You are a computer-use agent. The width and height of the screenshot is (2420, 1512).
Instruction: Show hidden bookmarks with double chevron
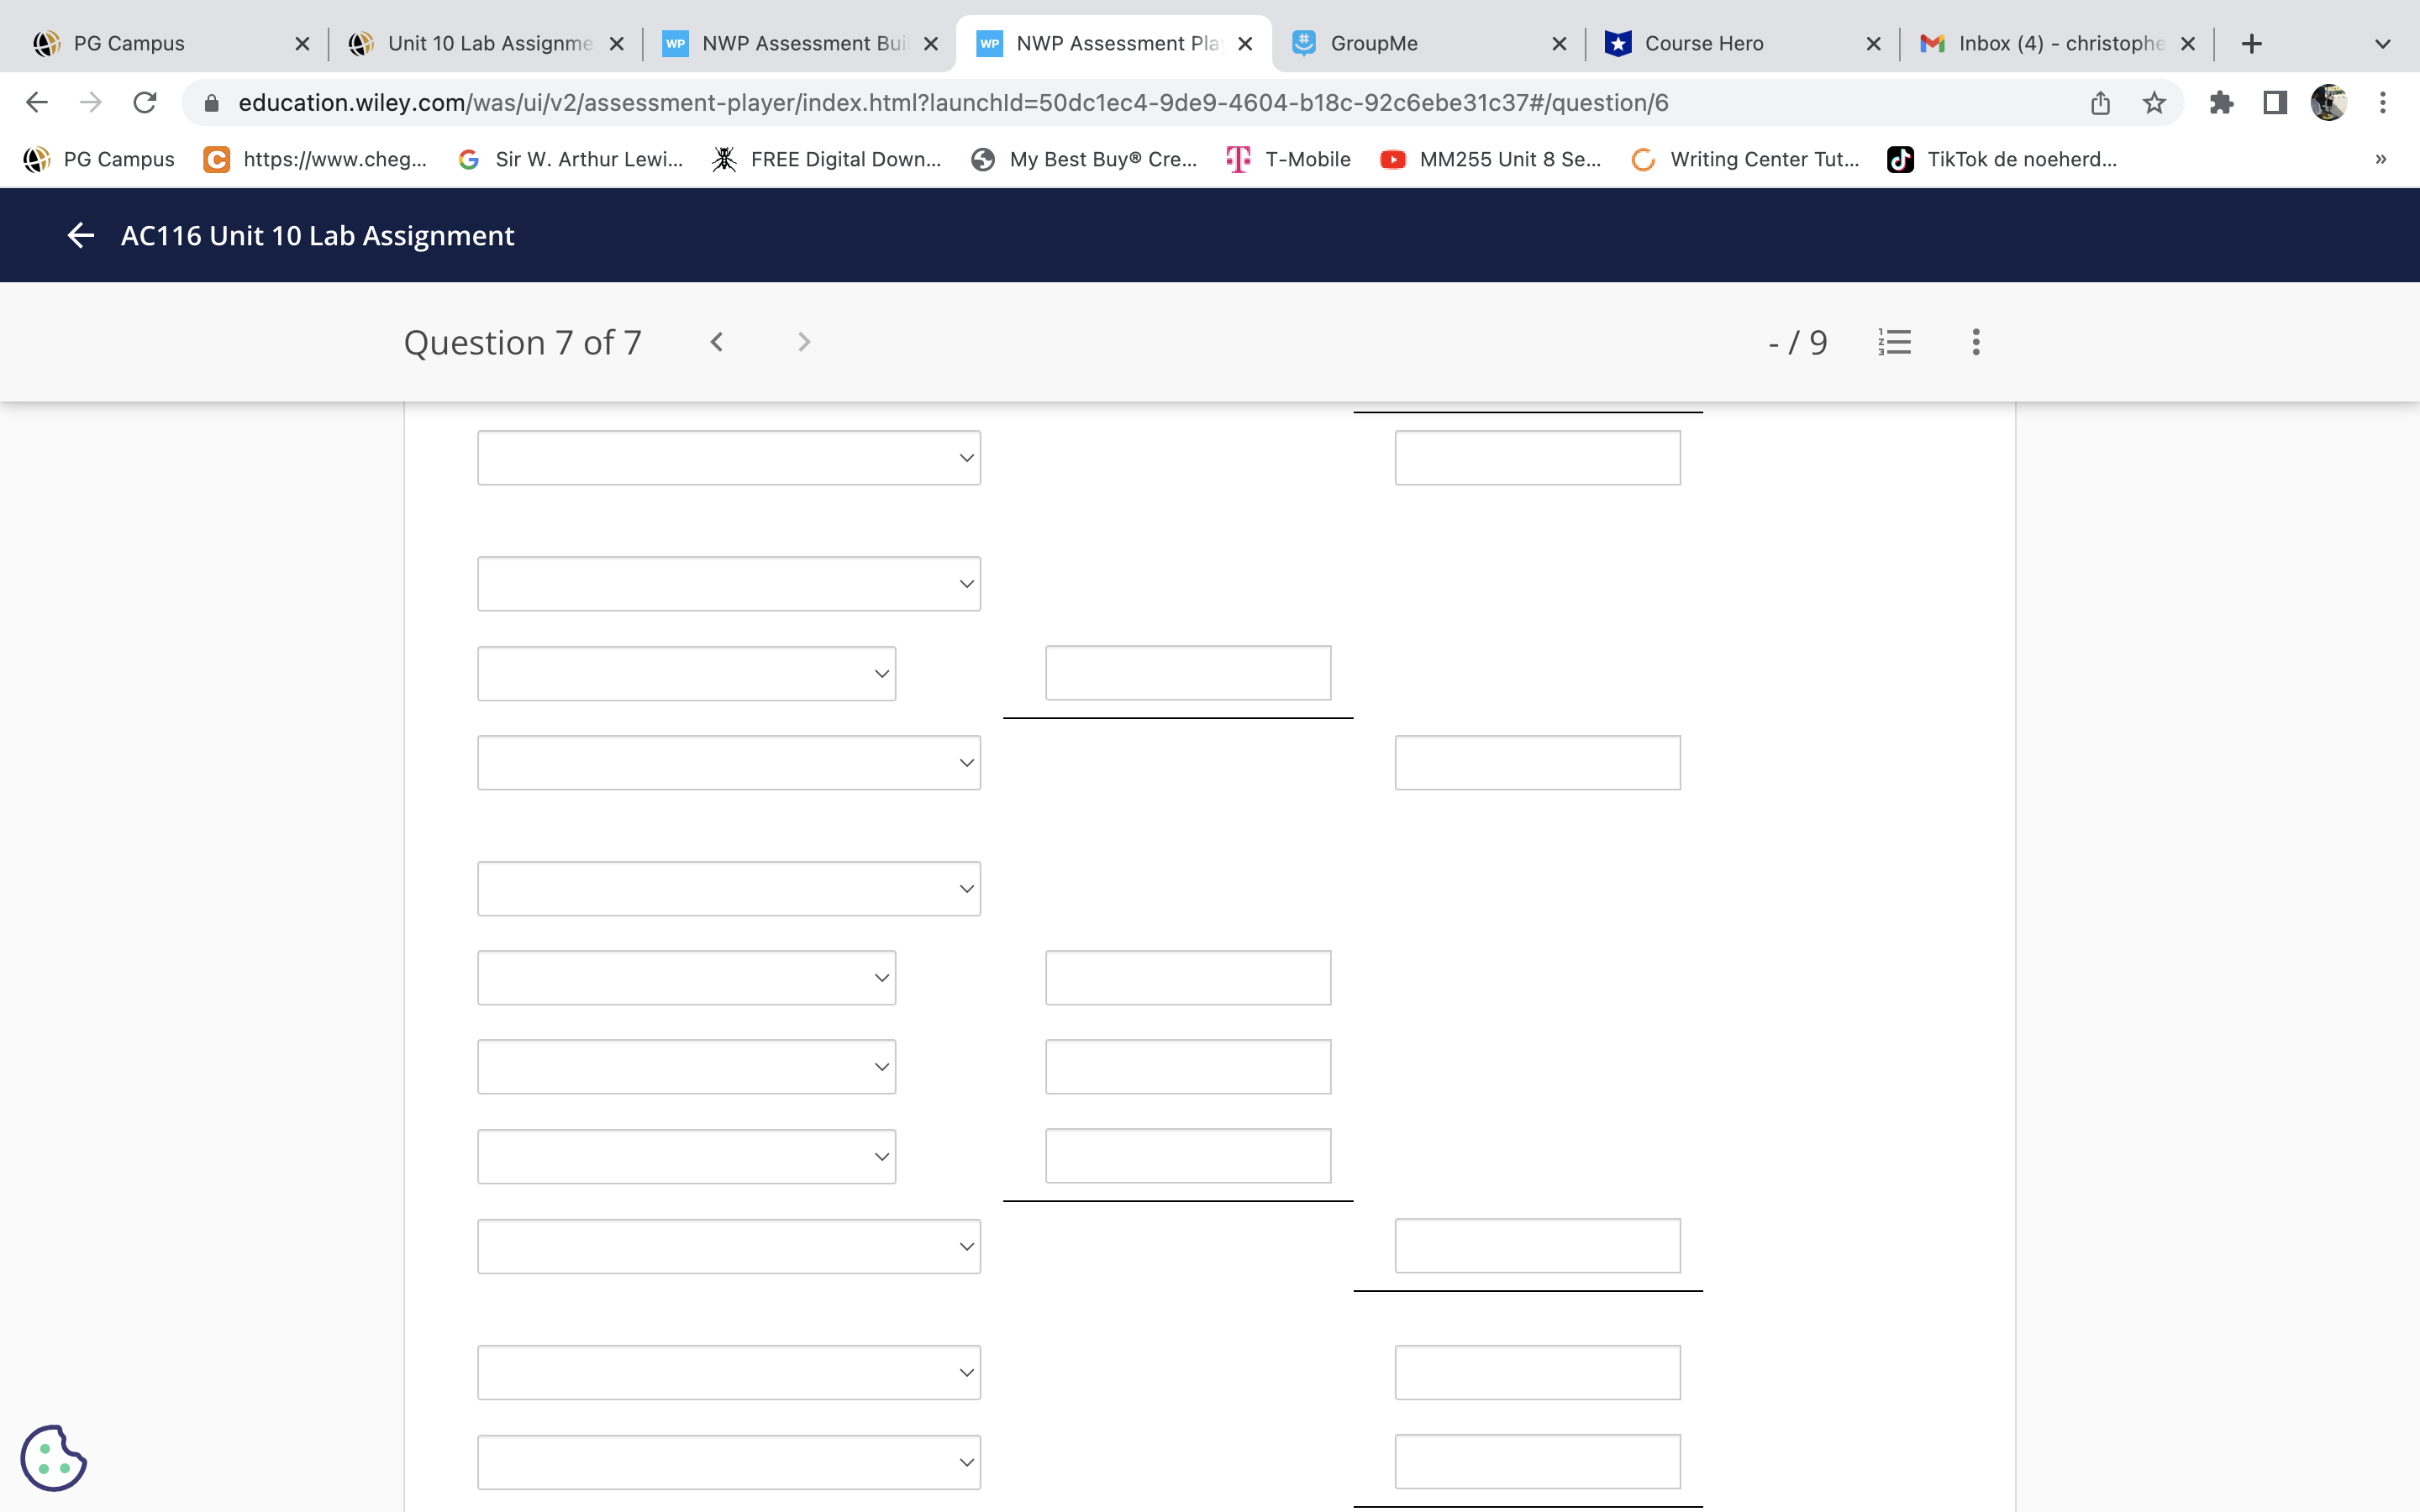2380,159
